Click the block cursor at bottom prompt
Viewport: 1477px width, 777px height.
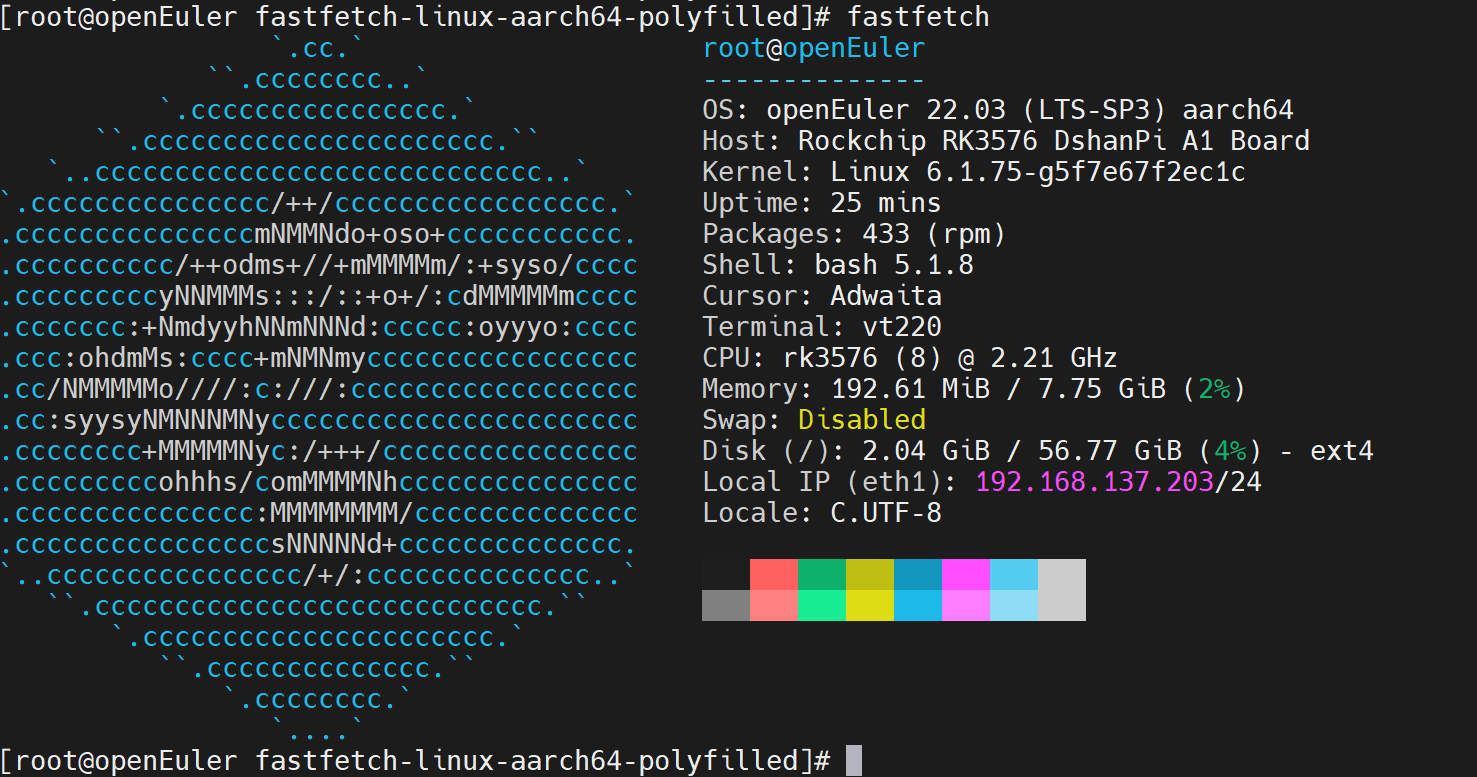pos(853,760)
